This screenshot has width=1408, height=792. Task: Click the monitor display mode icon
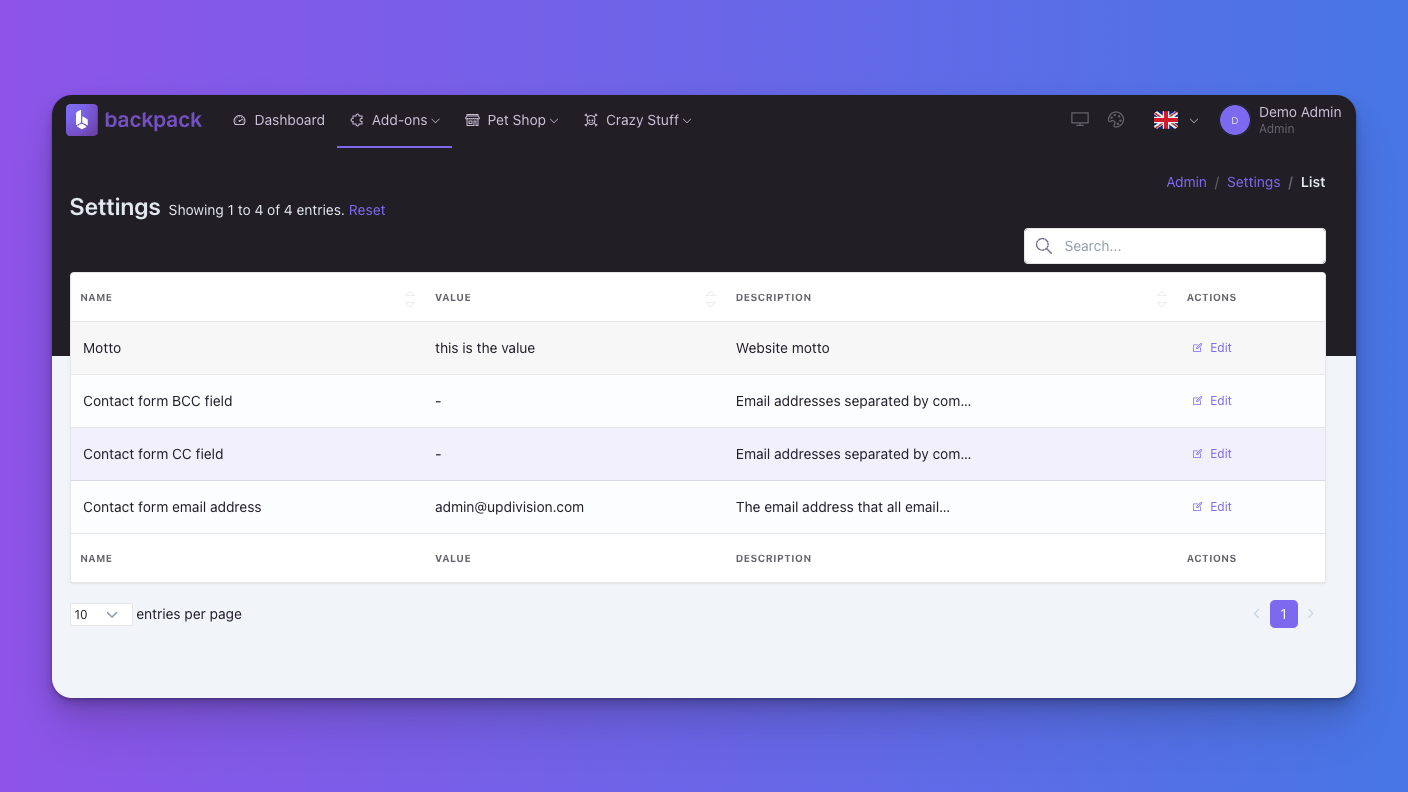[1080, 120]
